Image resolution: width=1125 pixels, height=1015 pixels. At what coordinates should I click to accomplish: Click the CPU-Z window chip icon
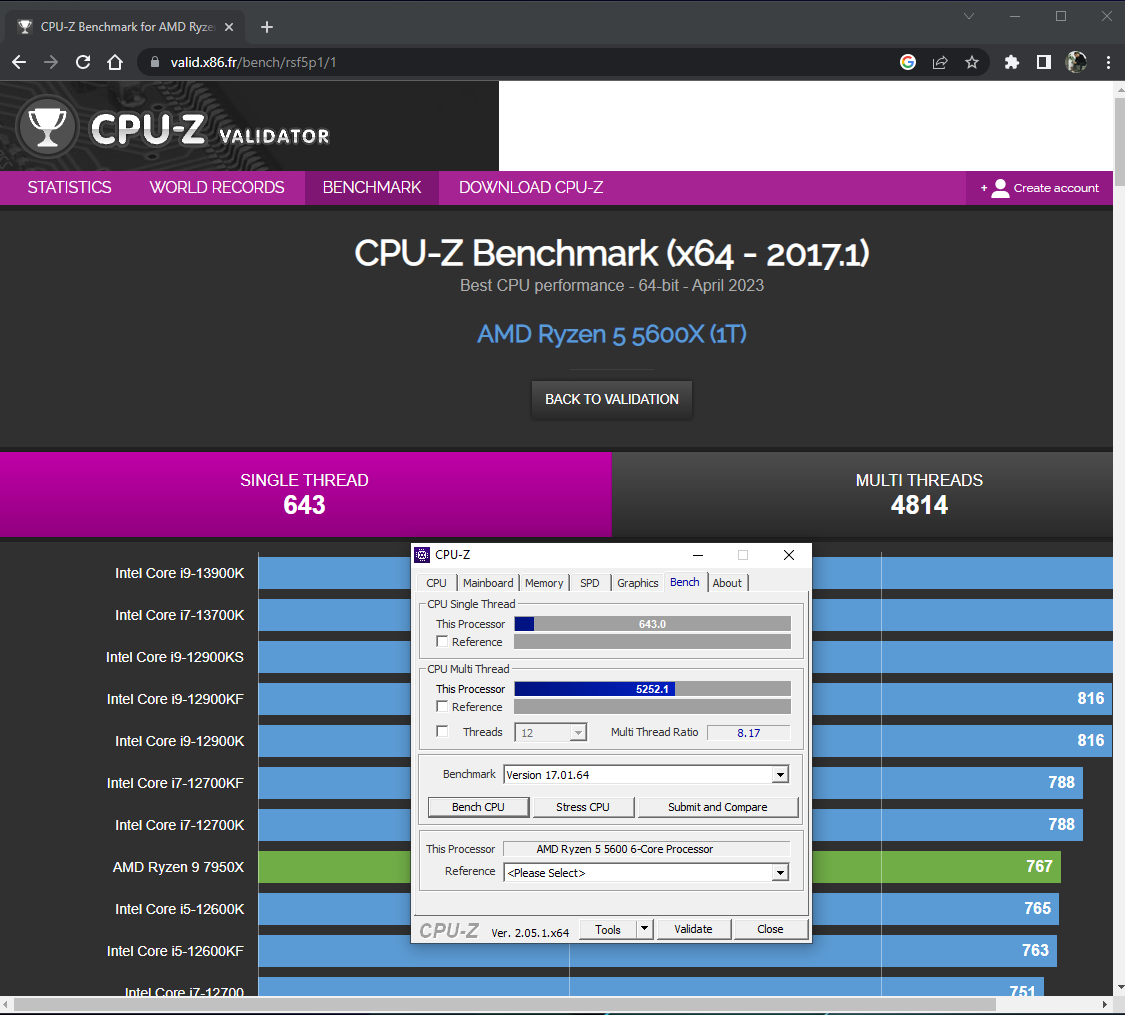423,554
